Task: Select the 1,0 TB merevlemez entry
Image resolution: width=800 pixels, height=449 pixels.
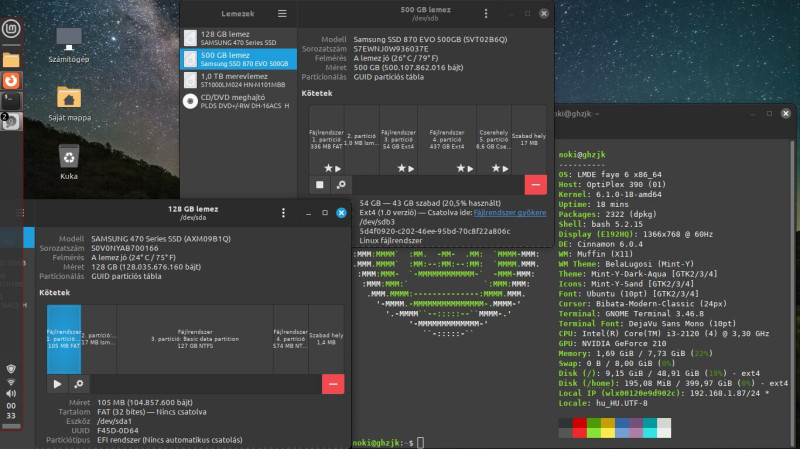Action: tap(238, 80)
